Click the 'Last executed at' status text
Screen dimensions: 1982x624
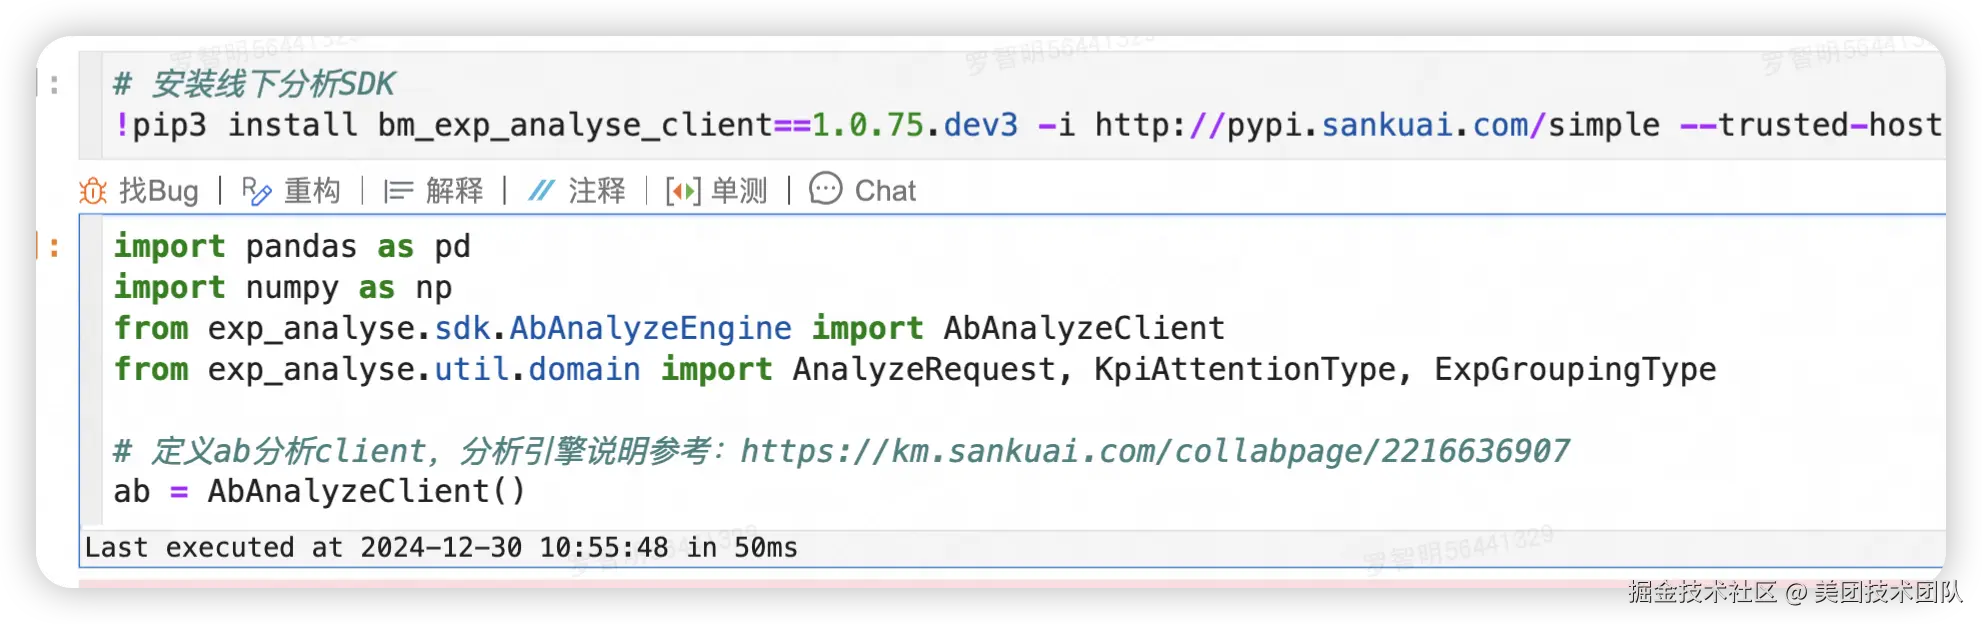coord(440,548)
